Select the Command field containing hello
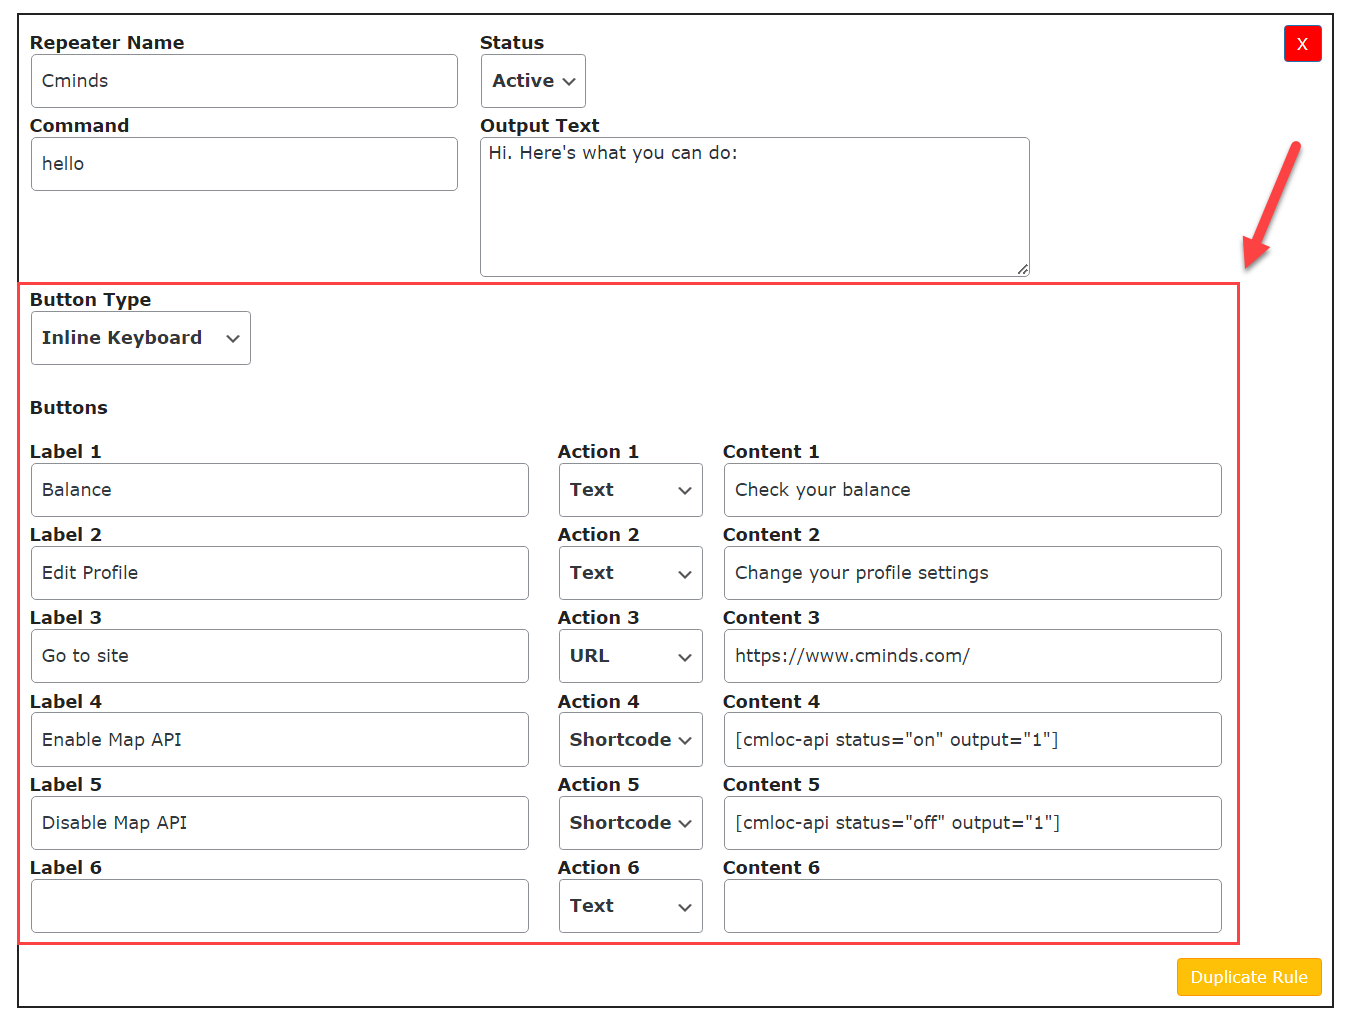1350x1020 pixels. coord(244,164)
